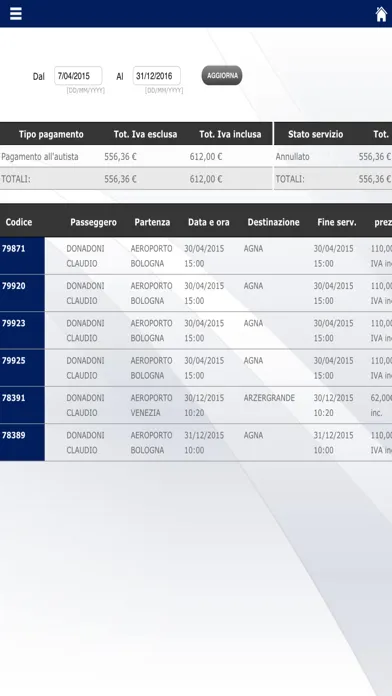The image size is (392, 696).
Task: Sort by Partenza column header
Action: [x=152, y=222]
